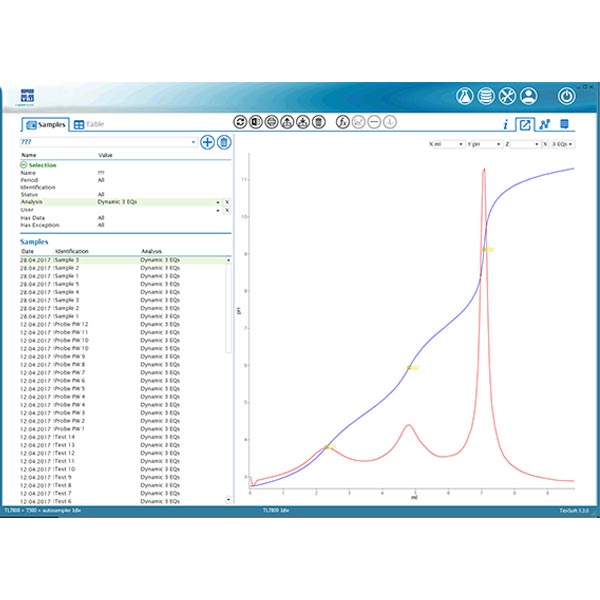This screenshot has width=600, height=600.
Task: Open the tools settings icon in header
Action: [507, 97]
